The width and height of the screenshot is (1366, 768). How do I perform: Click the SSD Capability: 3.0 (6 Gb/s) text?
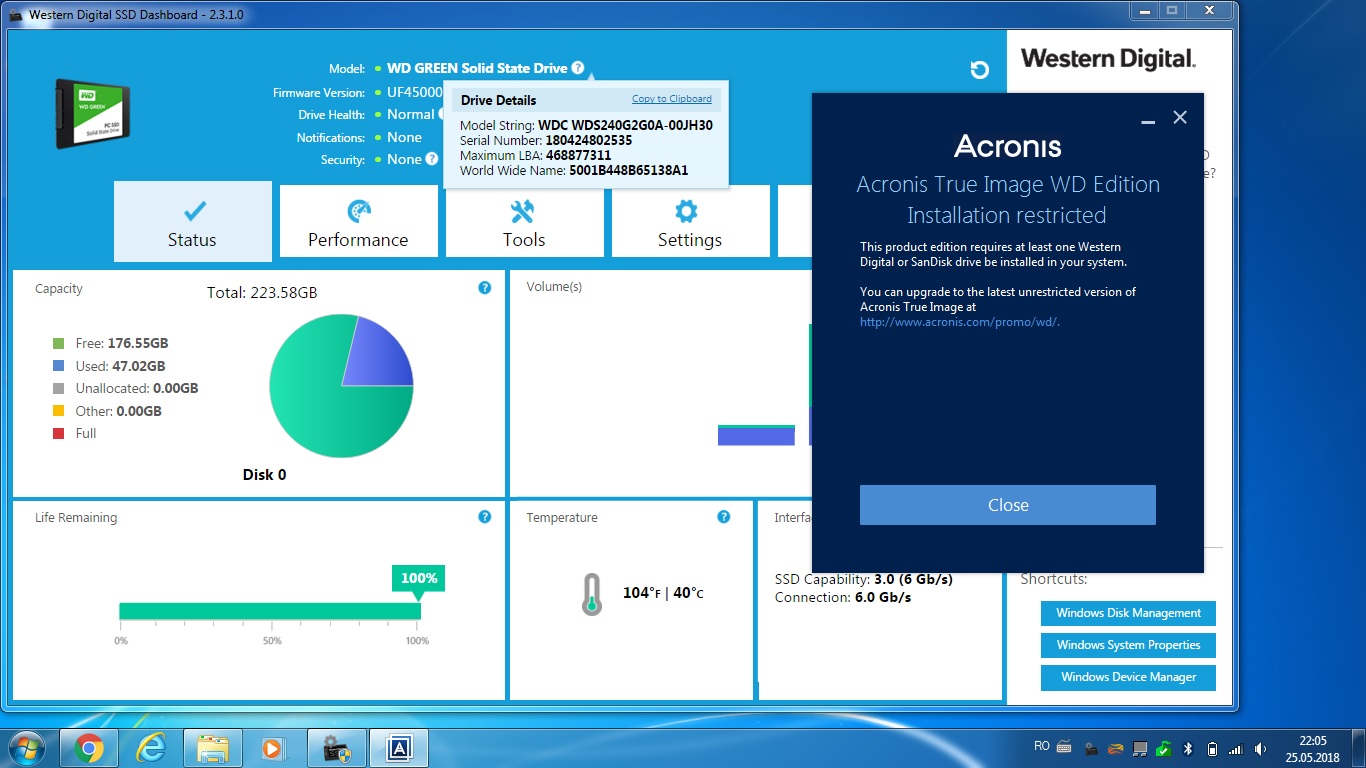[x=864, y=580]
